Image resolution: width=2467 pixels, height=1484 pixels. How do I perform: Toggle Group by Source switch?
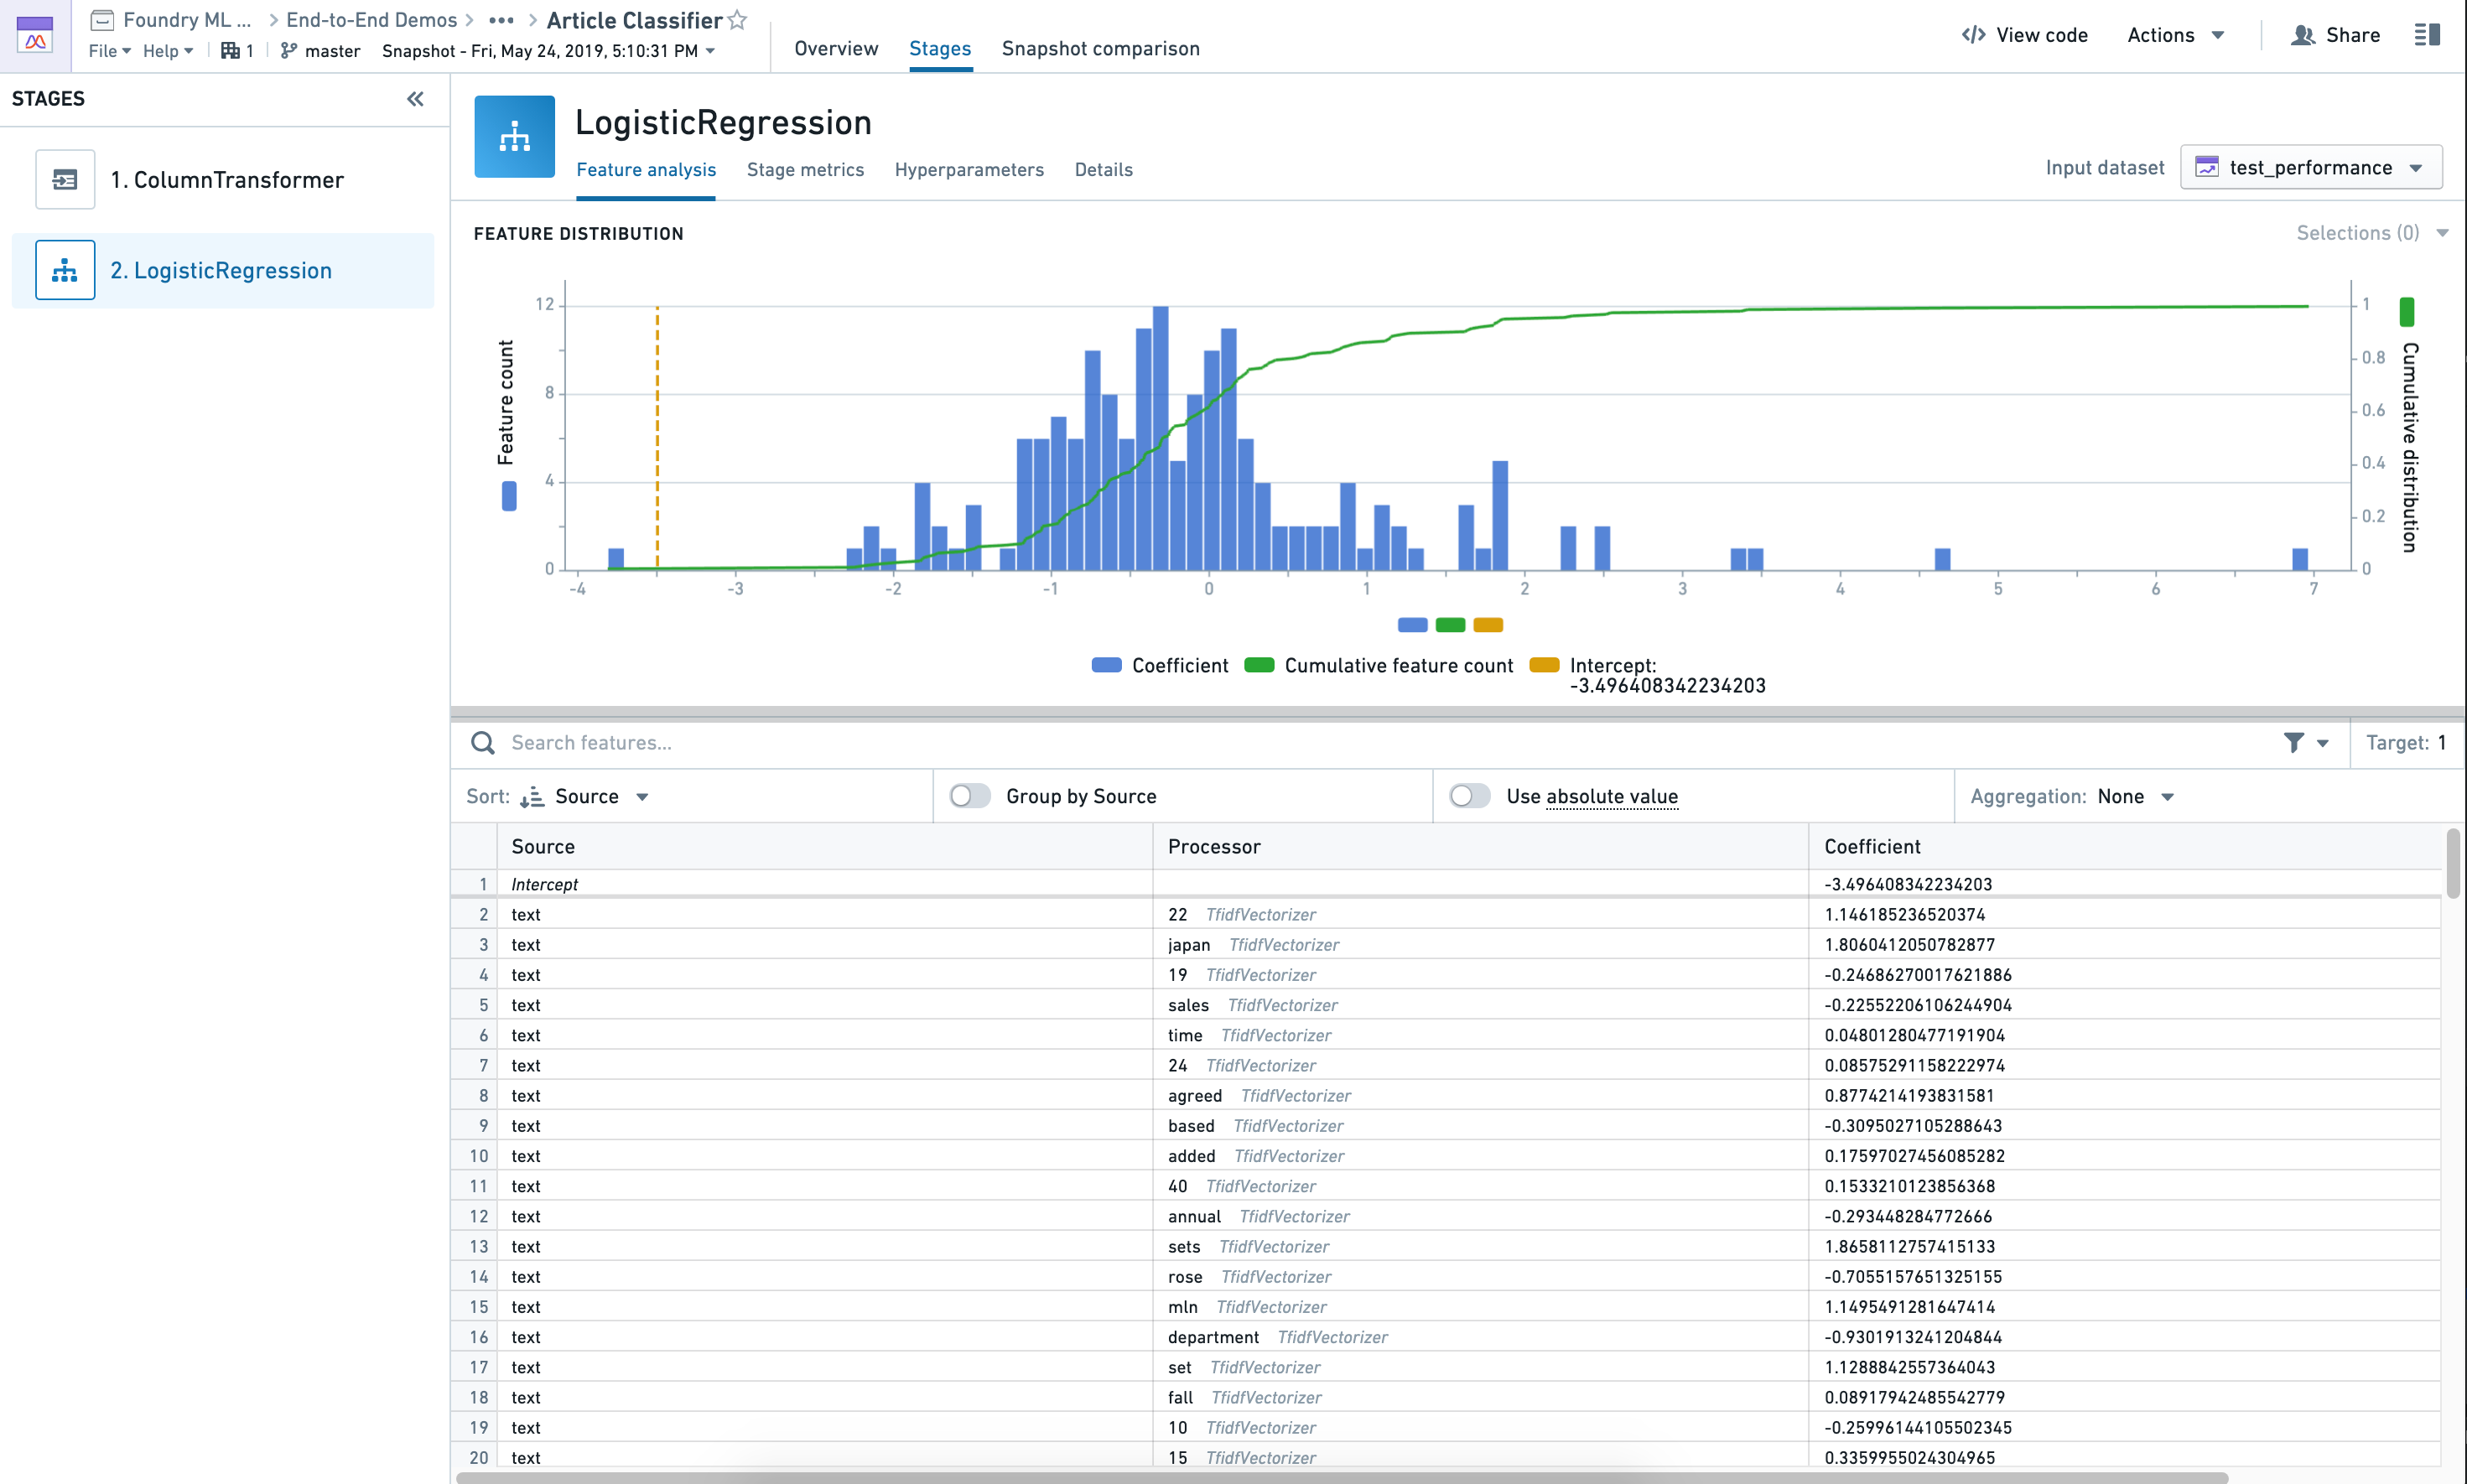(x=970, y=796)
